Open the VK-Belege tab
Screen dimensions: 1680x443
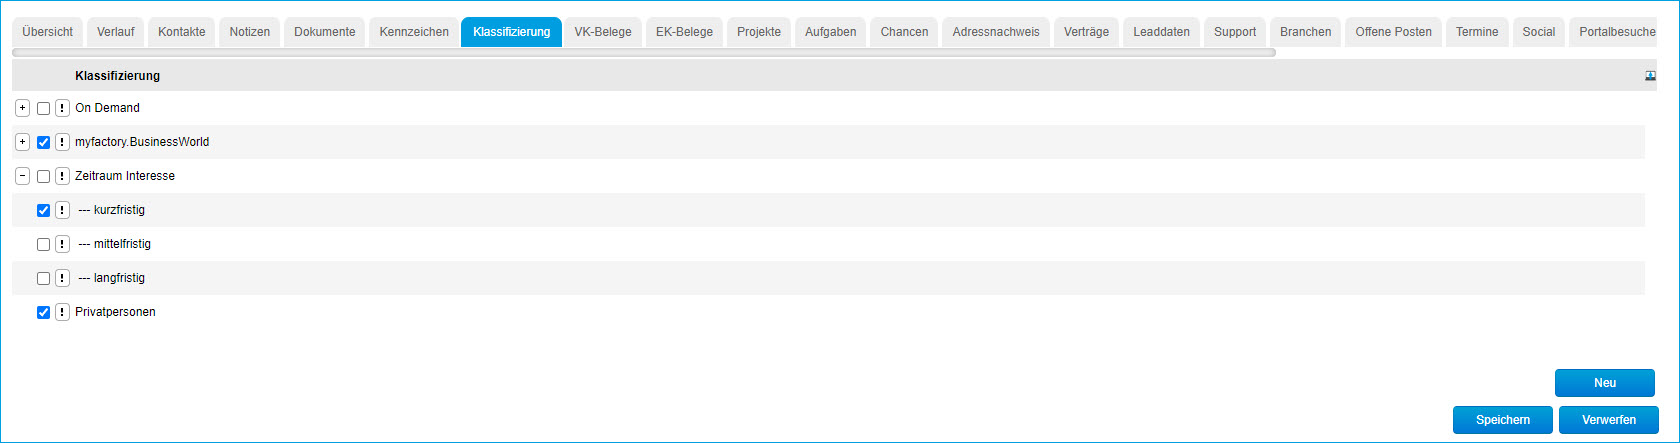pos(603,32)
